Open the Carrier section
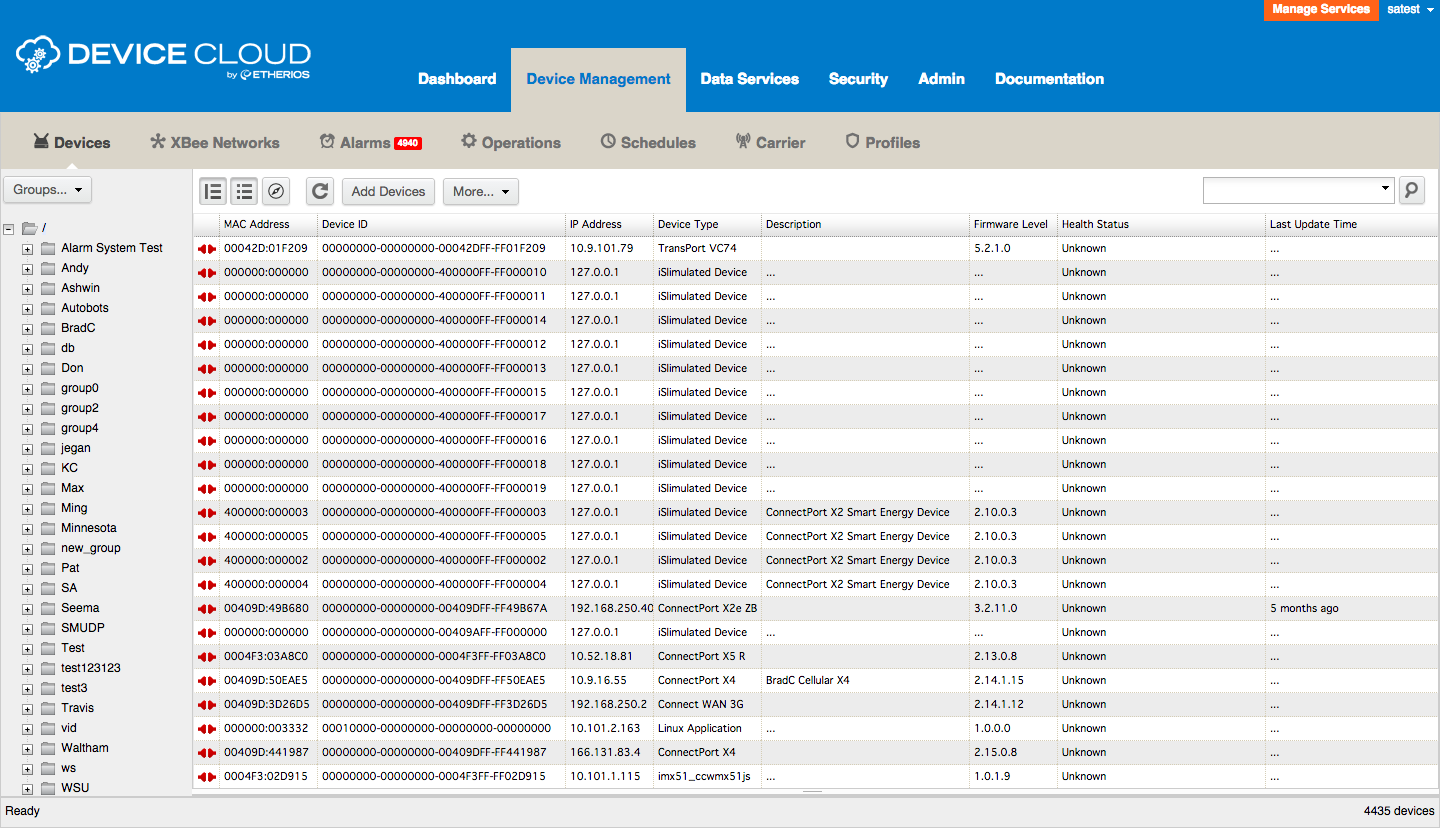The image size is (1440, 828). tap(770, 142)
